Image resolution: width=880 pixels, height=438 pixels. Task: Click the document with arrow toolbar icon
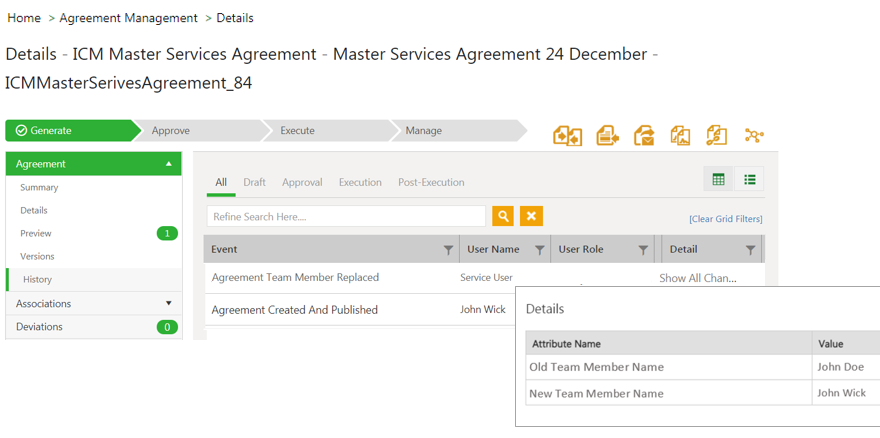[607, 136]
